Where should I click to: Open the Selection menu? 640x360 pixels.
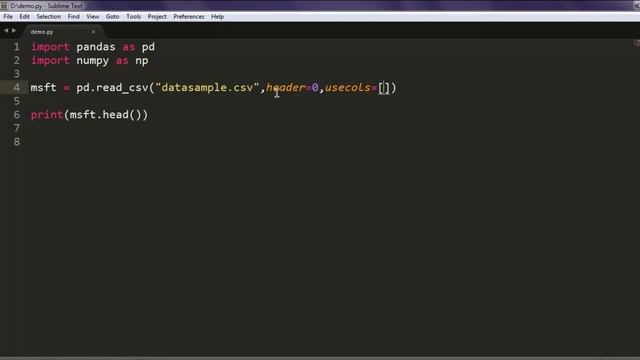(x=49, y=17)
